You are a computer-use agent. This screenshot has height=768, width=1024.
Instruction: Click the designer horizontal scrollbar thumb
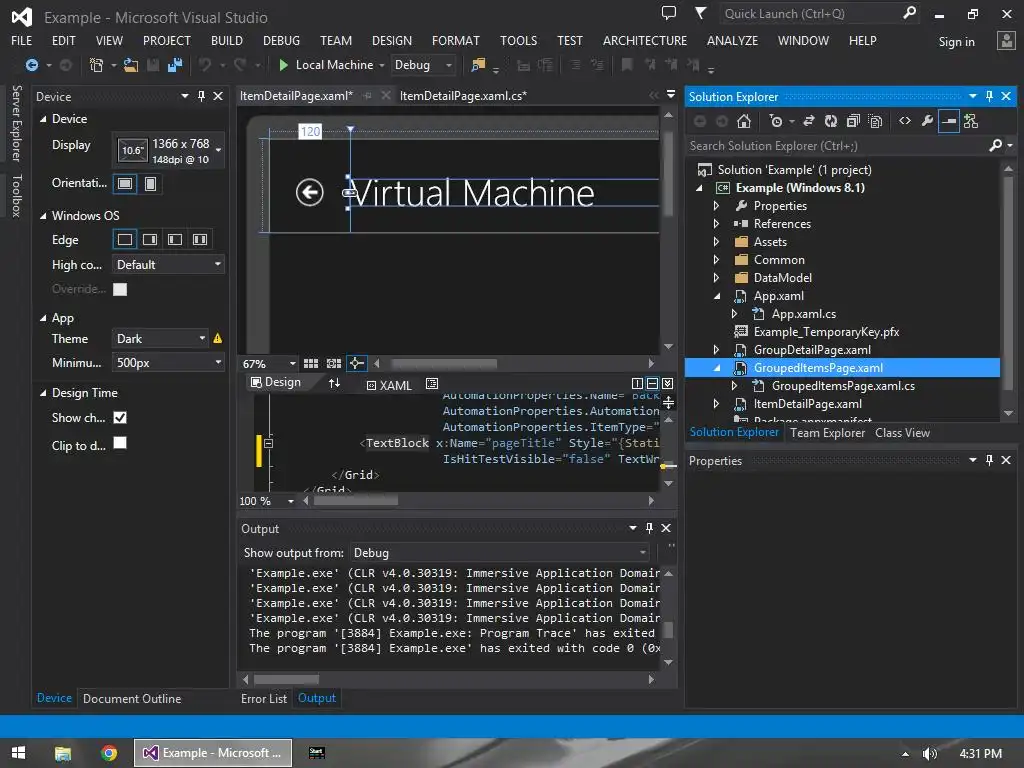click(x=443, y=363)
